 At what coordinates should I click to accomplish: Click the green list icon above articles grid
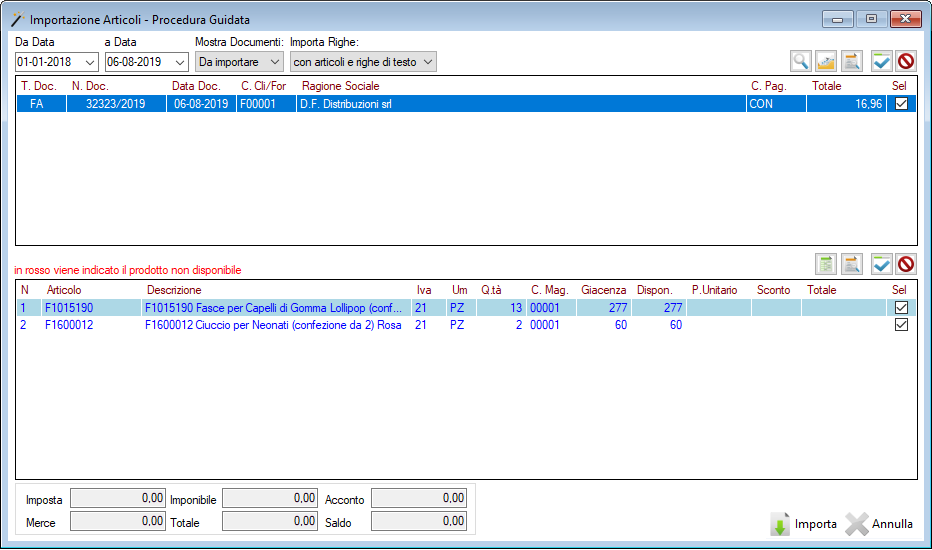coord(826,264)
